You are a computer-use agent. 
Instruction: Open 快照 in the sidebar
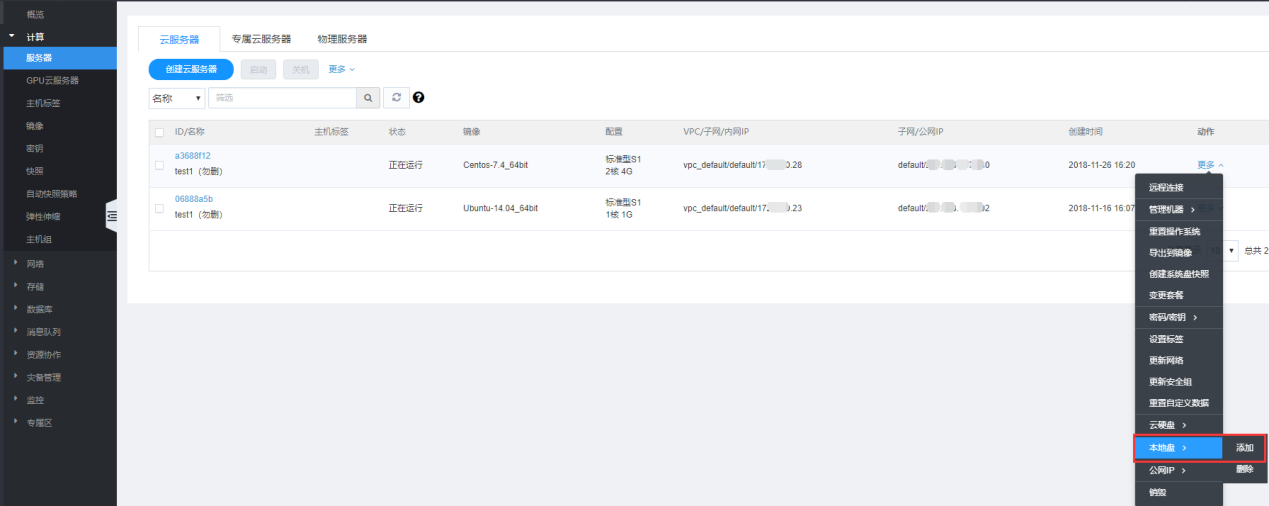pyautogui.click(x=35, y=171)
